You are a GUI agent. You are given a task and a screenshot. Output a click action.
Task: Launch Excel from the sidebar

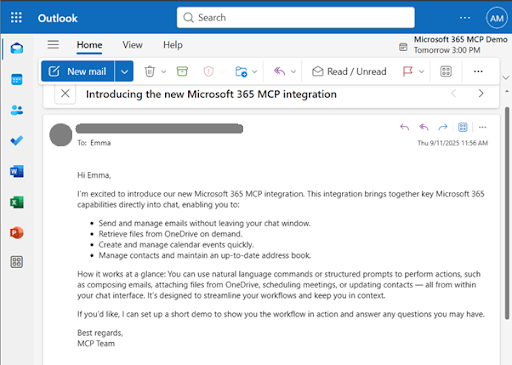(x=17, y=202)
